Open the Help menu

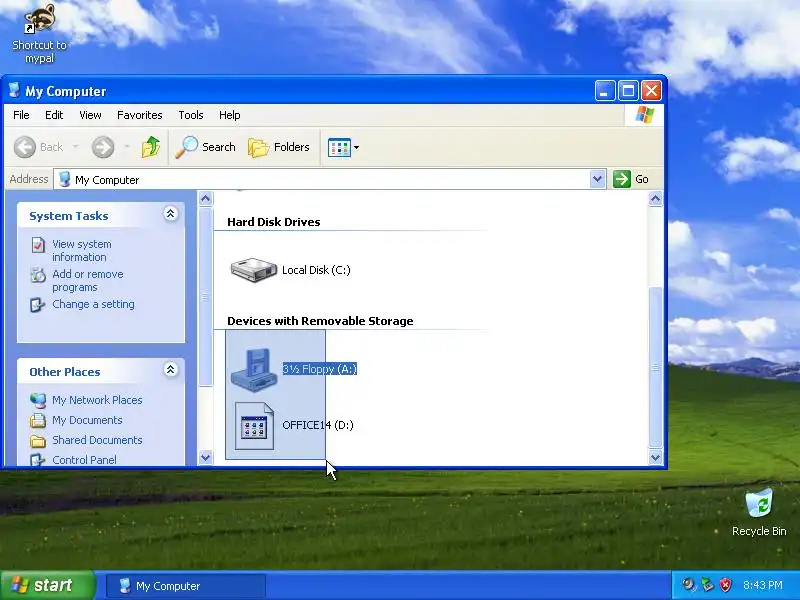point(230,115)
